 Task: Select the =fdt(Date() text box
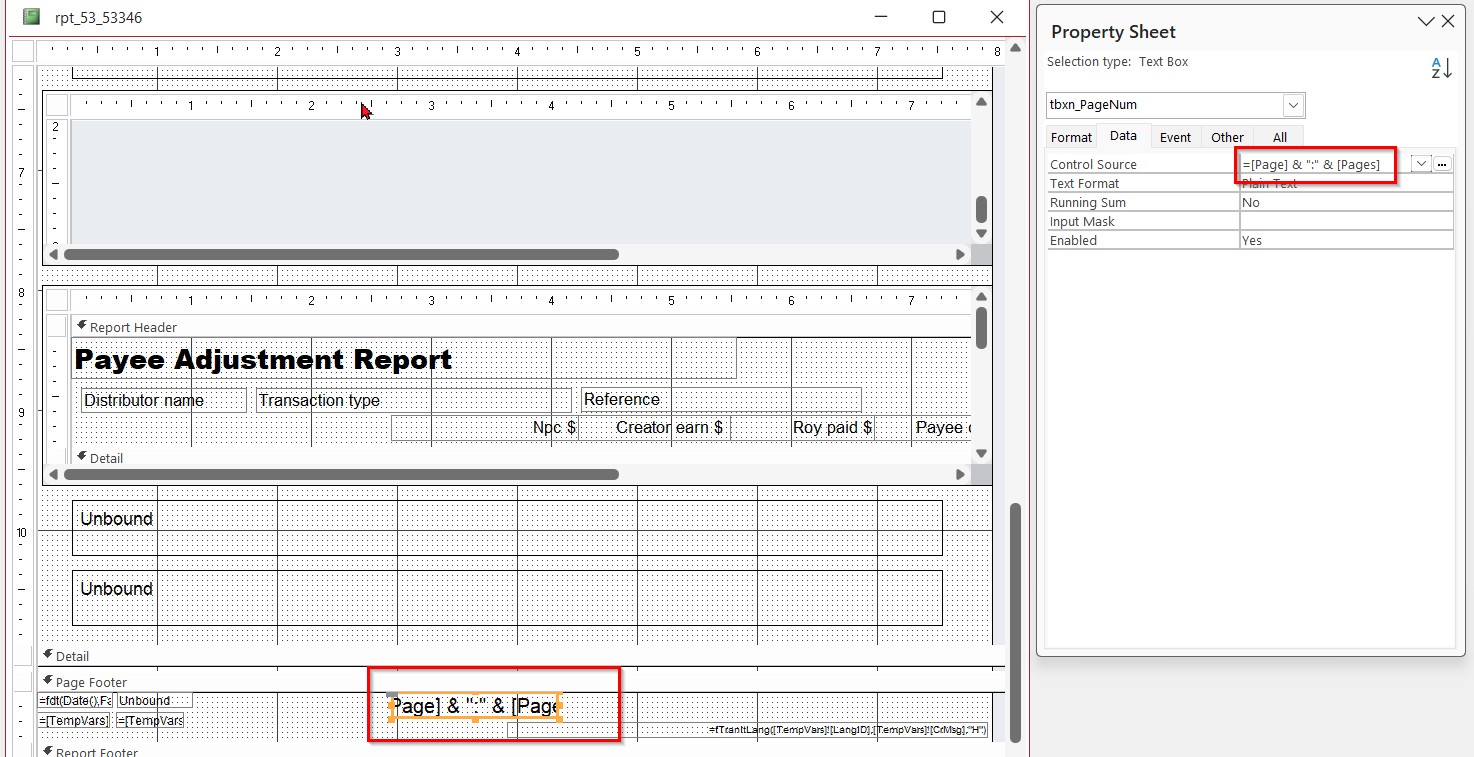pos(77,700)
